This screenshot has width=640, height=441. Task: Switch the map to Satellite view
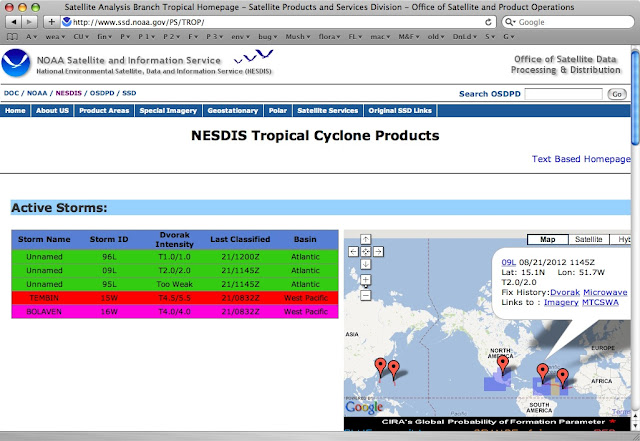click(589, 240)
